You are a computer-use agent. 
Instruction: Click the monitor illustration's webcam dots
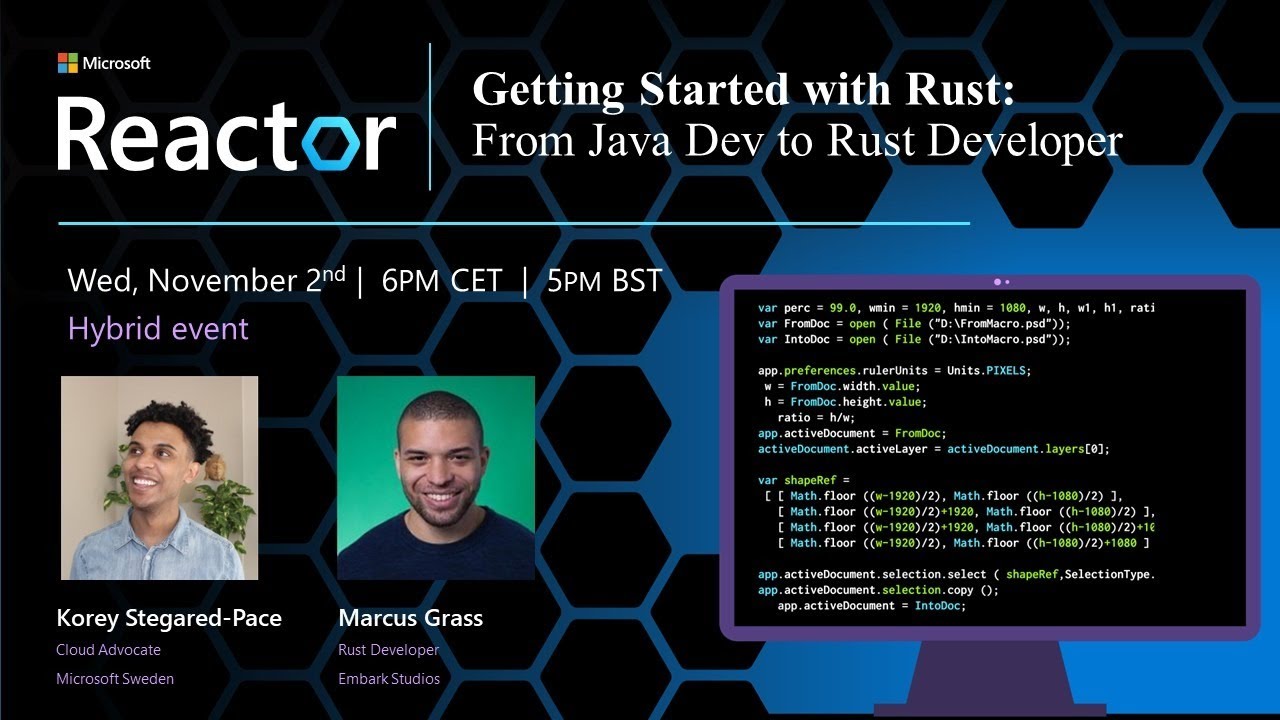(x=1002, y=282)
